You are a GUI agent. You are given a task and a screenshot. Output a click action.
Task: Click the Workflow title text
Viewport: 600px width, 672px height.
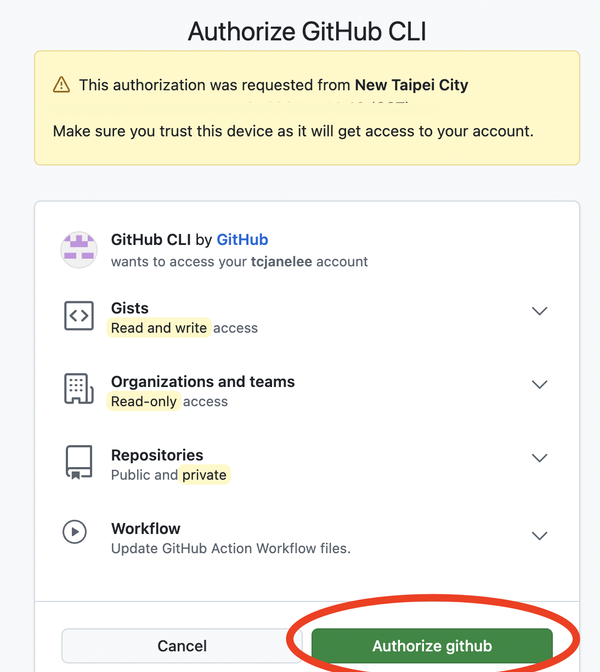point(145,528)
